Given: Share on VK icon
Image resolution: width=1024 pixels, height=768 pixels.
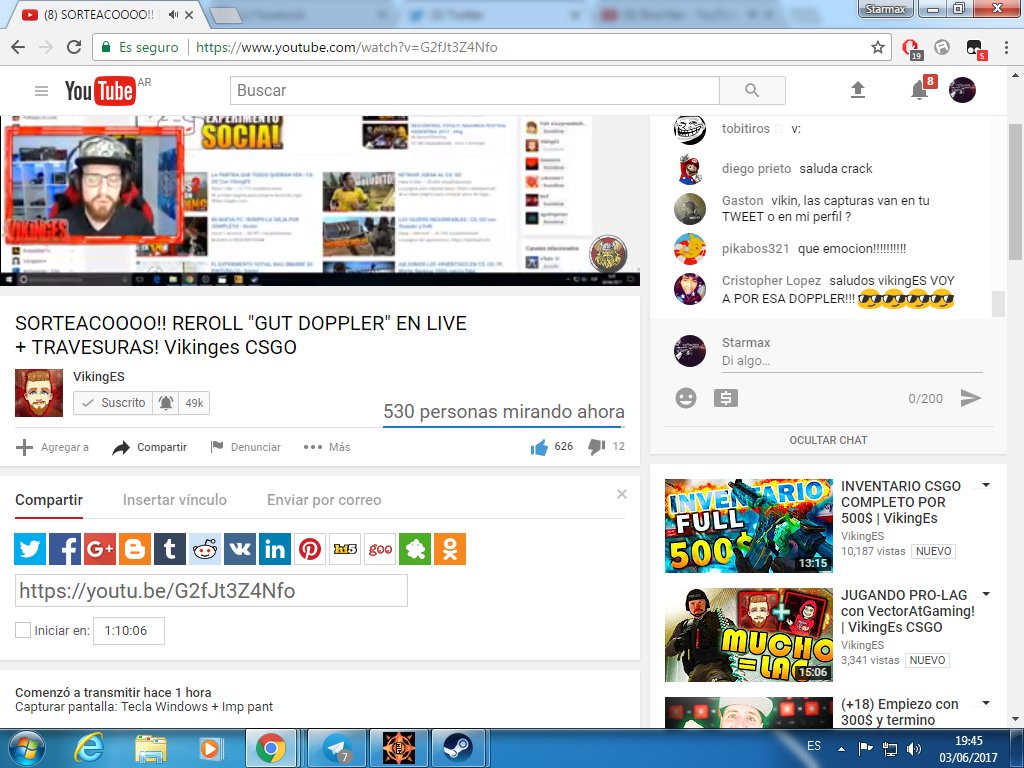Looking at the screenshot, I should (x=240, y=549).
